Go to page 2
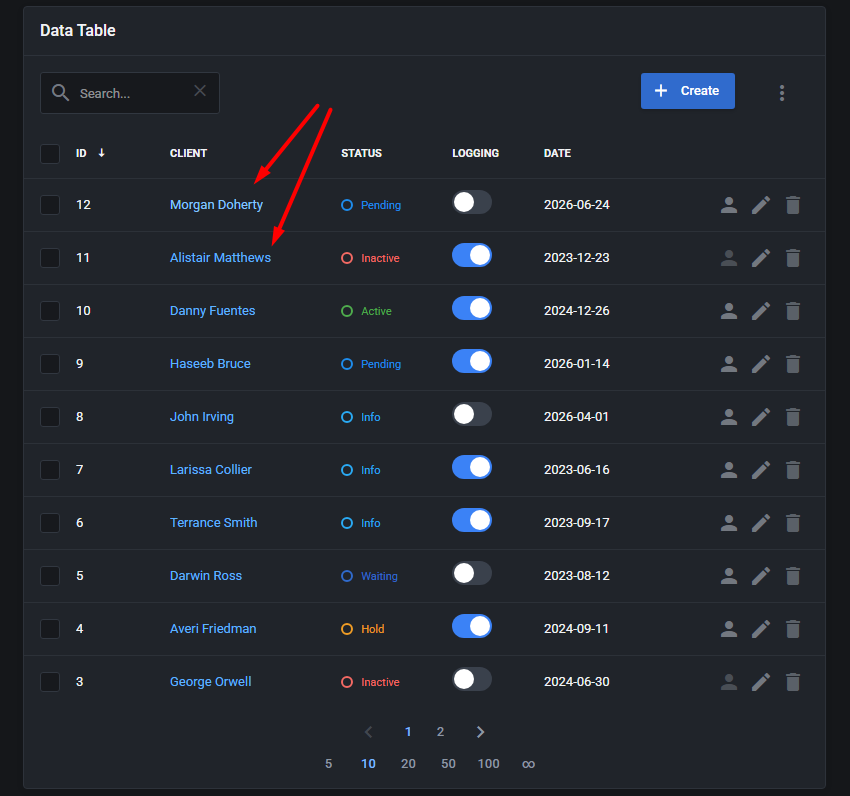Image resolution: width=850 pixels, height=796 pixels. [x=440, y=732]
